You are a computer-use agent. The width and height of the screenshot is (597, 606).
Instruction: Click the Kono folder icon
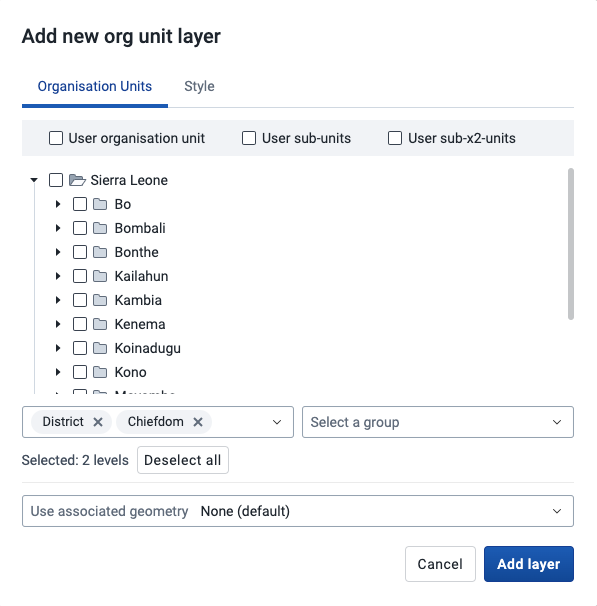click(100, 372)
